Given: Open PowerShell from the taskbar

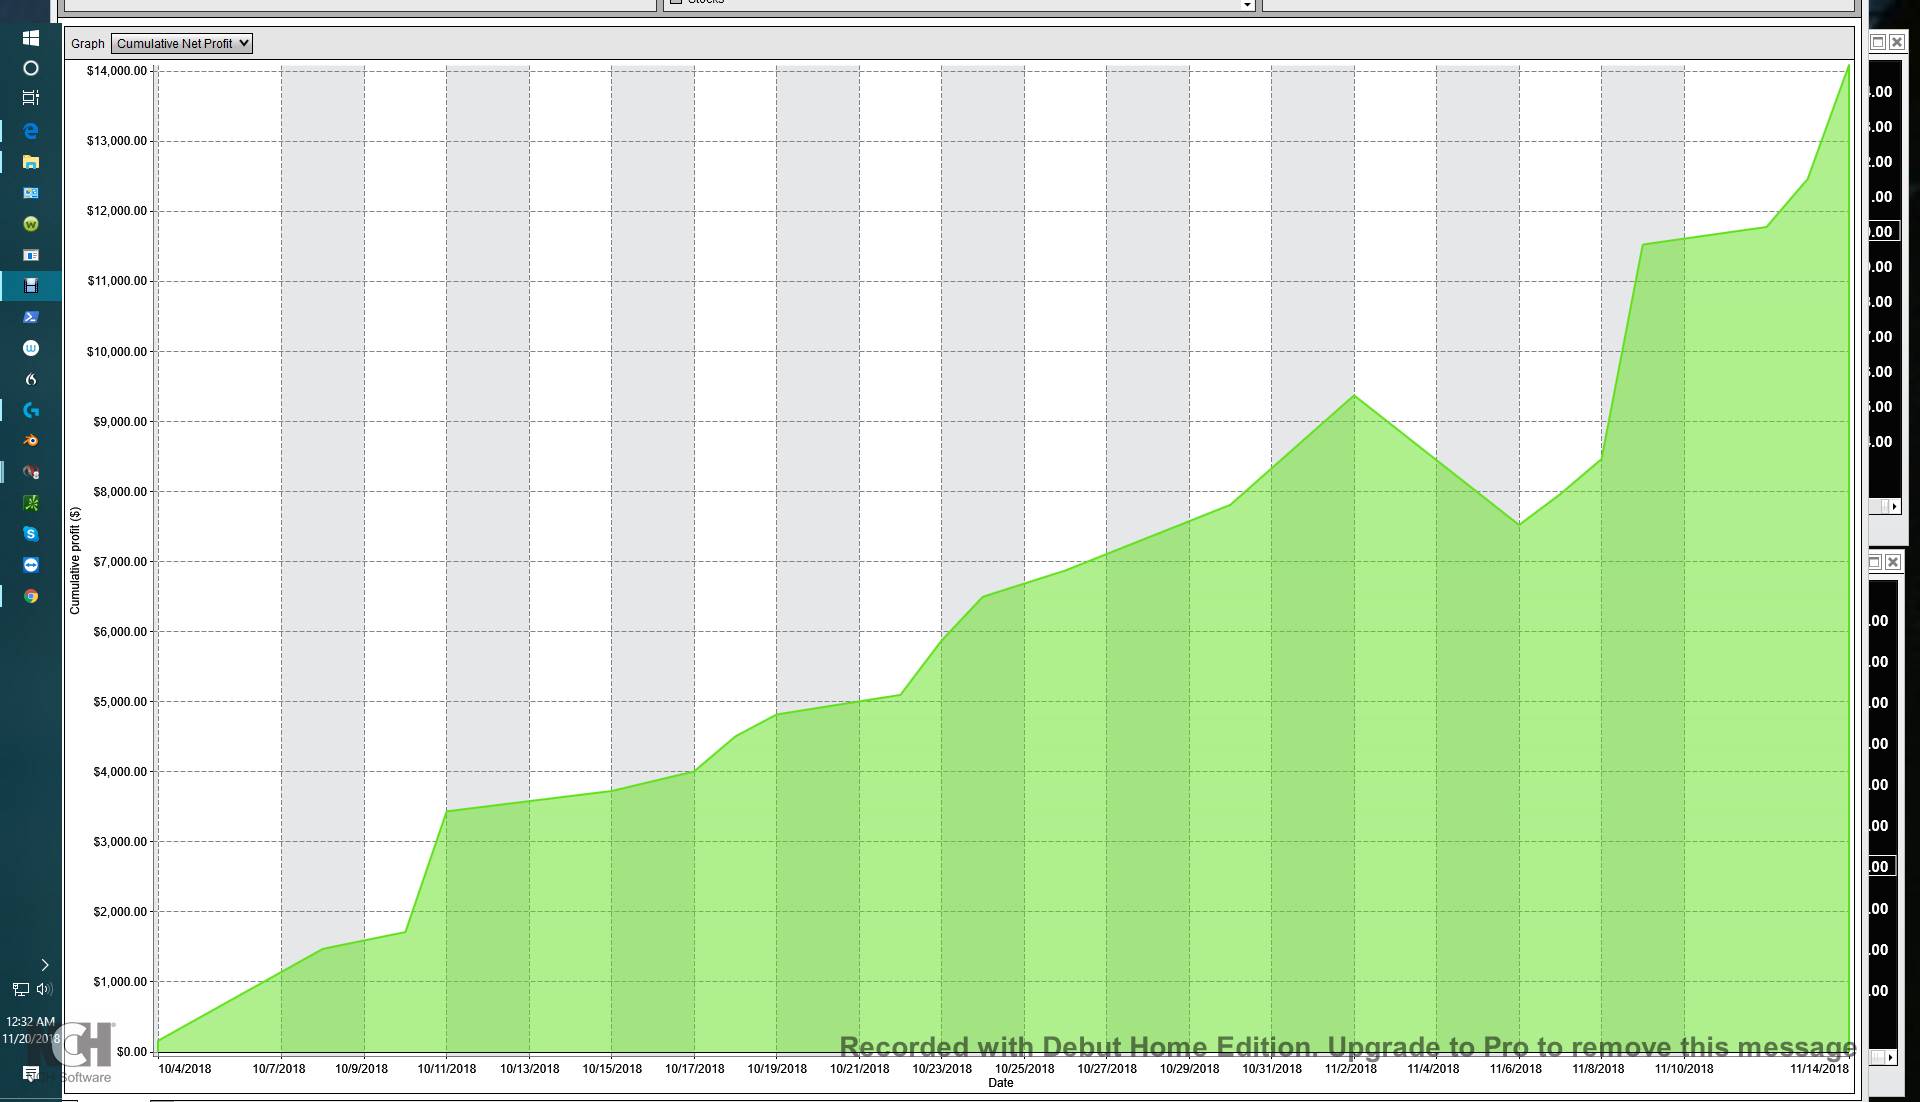Looking at the screenshot, I should tap(31, 317).
